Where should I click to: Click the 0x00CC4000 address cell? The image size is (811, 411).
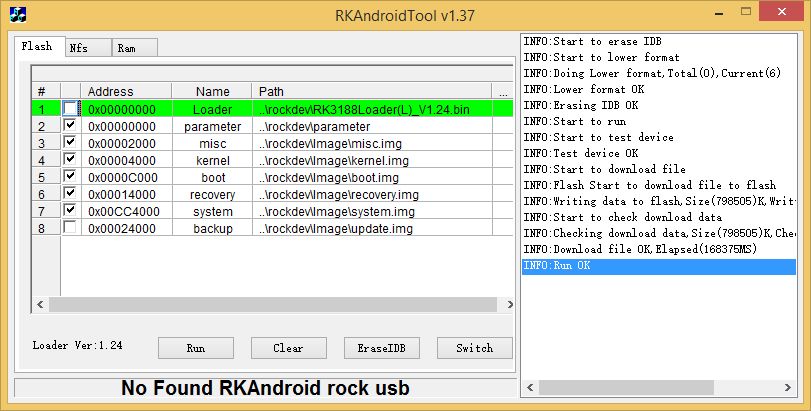pyautogui.click(x=126, y=211)
